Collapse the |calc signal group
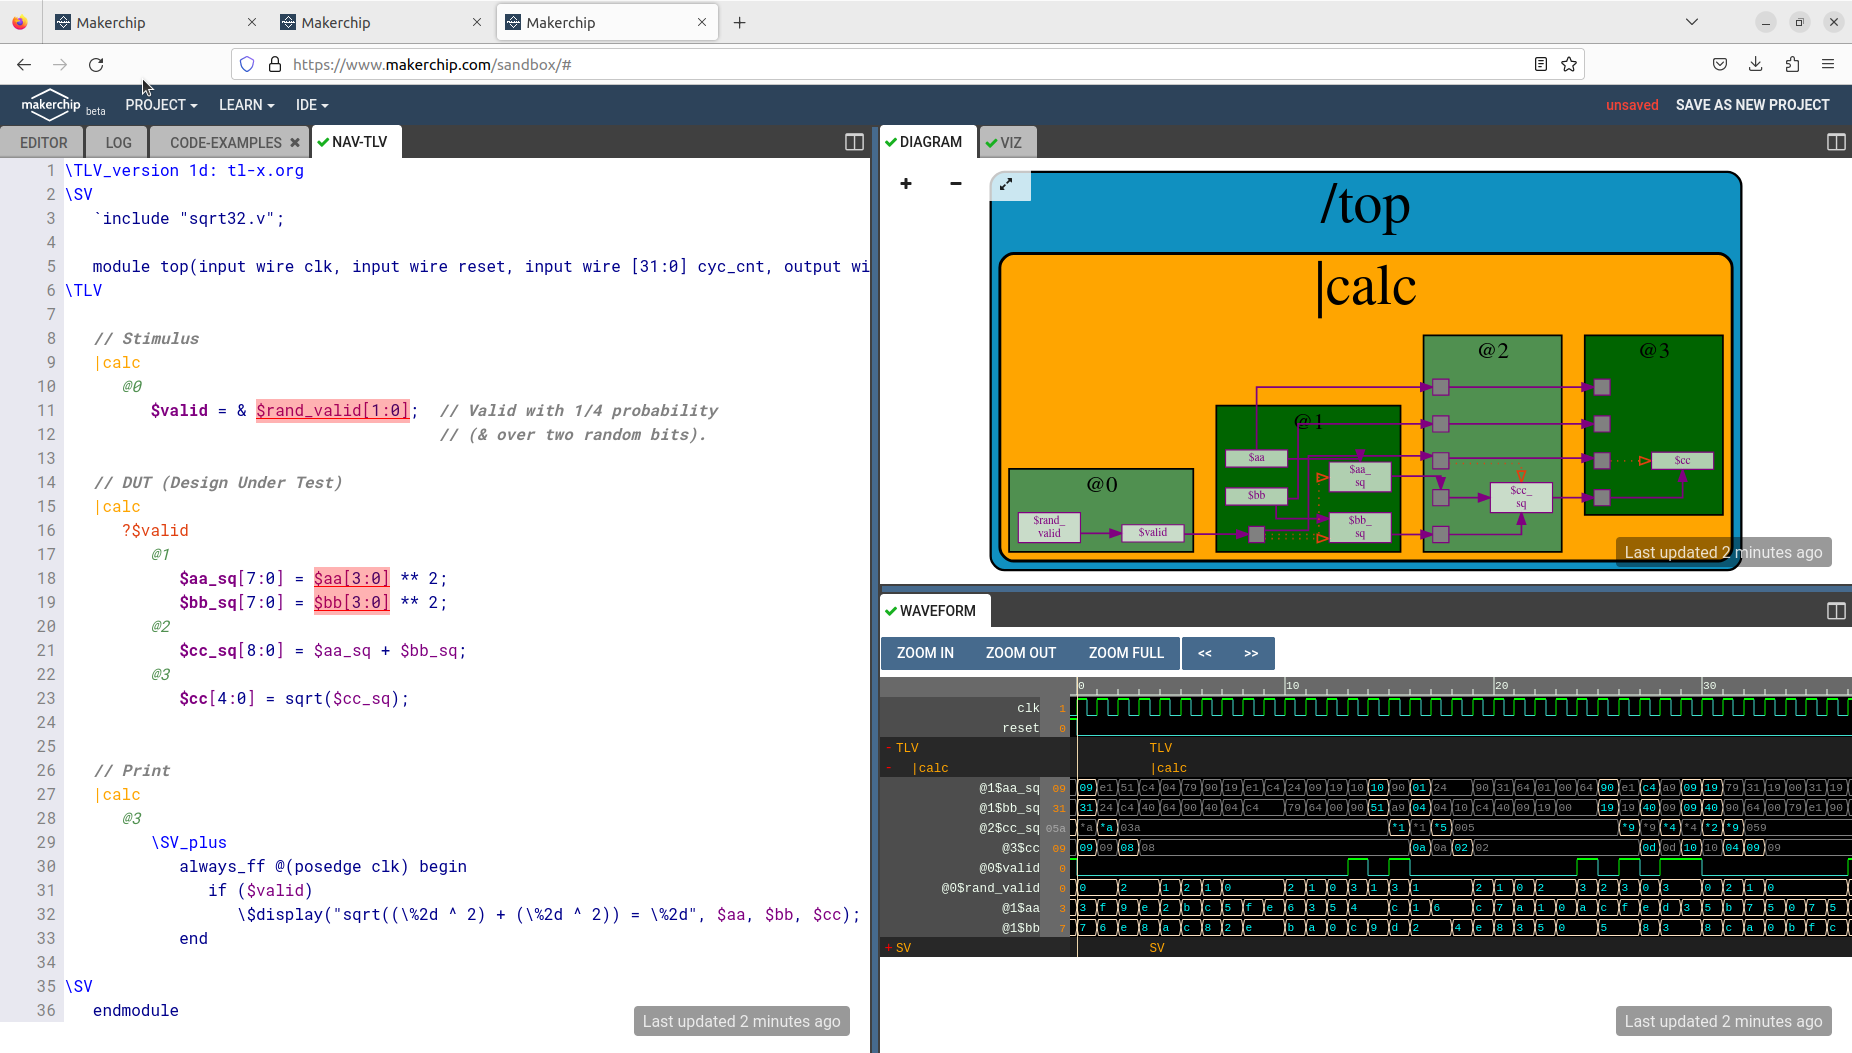Viewport: 1852px width, 1053px height. pyautogui.click(x=889, y=767)
